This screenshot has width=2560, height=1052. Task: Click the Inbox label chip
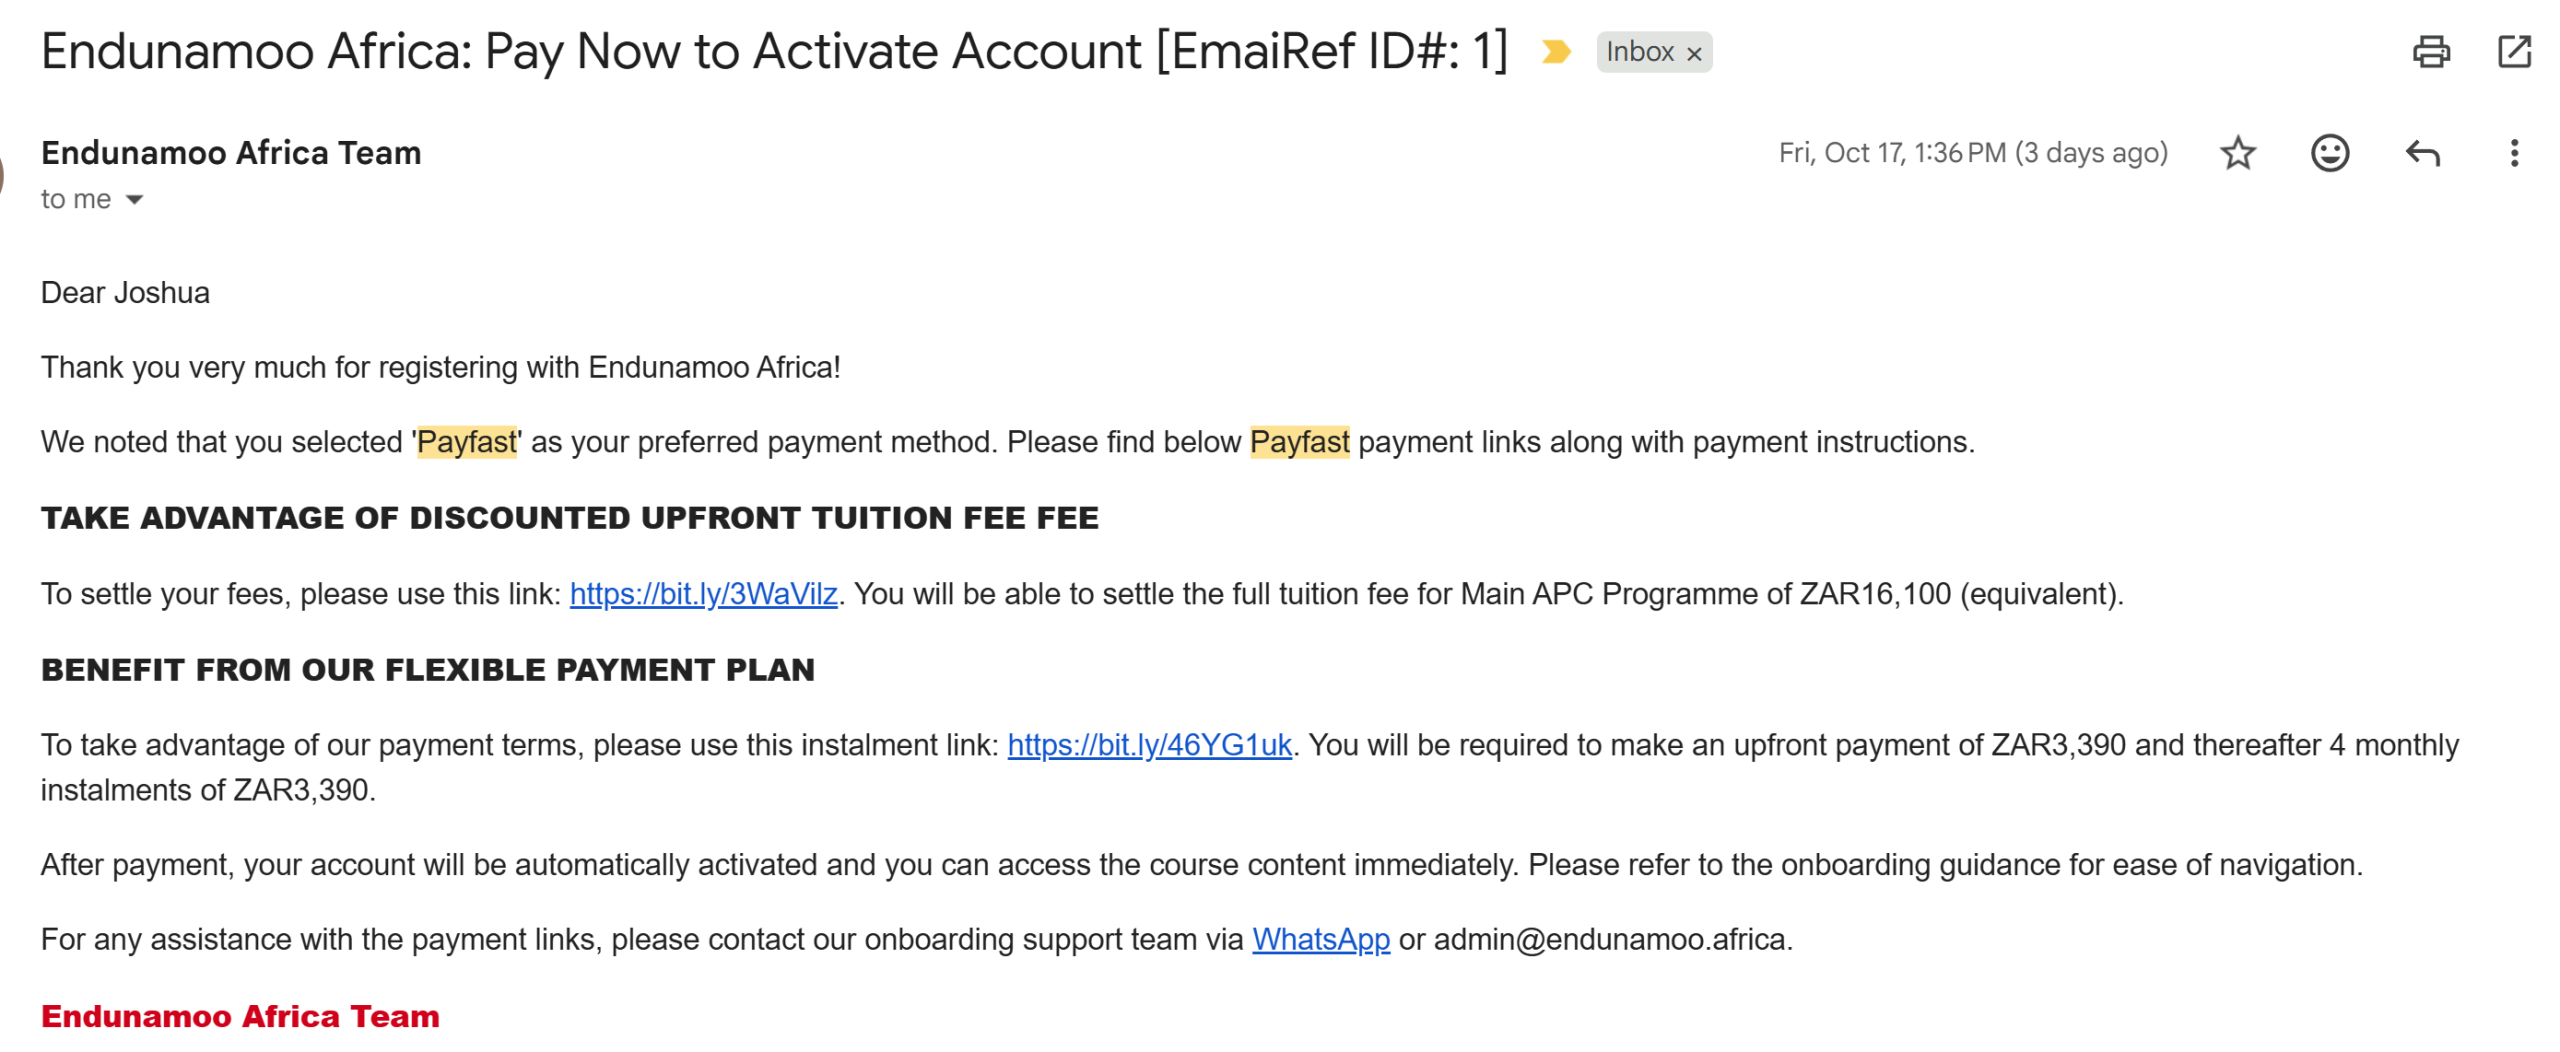point(1639,52)
